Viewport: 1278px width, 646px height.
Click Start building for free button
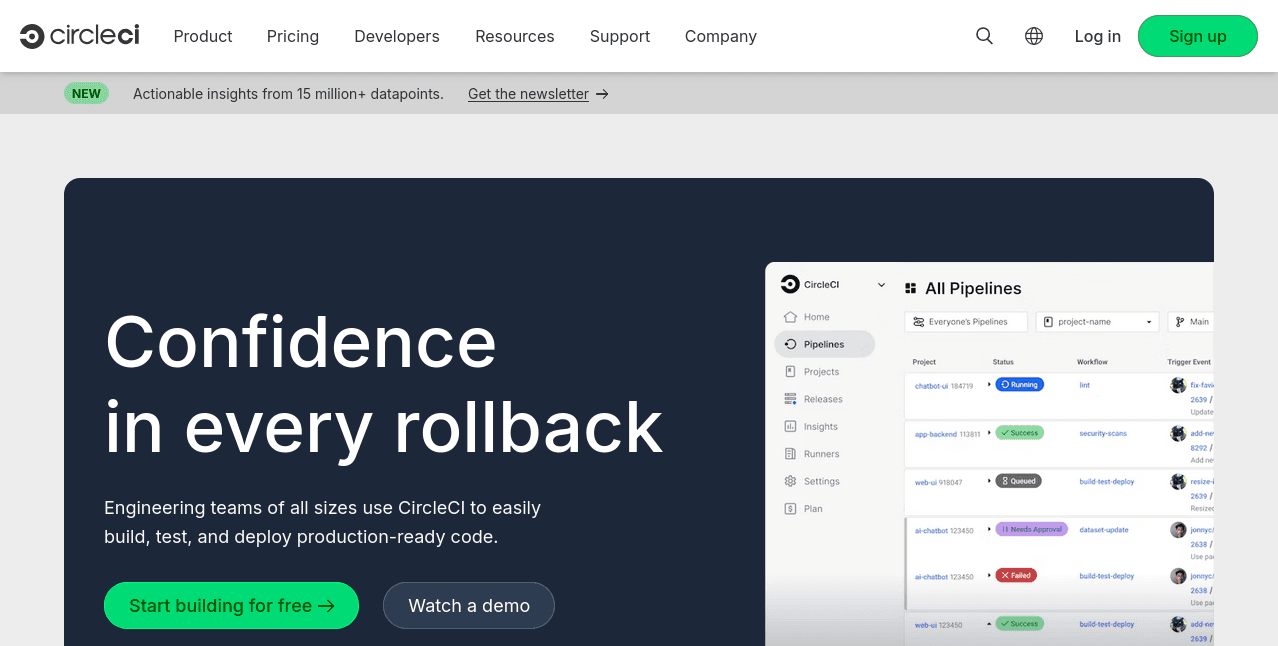coord(231,606)
